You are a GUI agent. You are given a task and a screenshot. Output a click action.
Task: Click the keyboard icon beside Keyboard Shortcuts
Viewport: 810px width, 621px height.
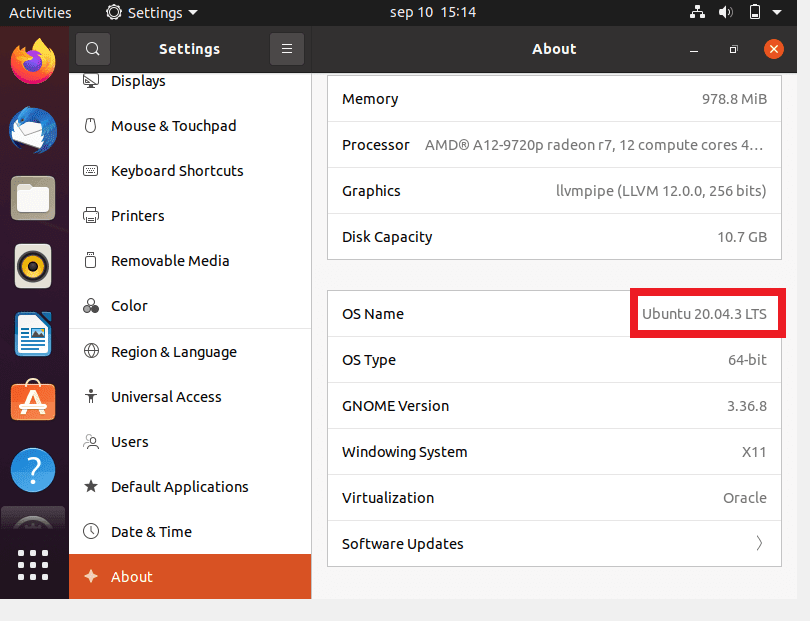coord(90,170)
